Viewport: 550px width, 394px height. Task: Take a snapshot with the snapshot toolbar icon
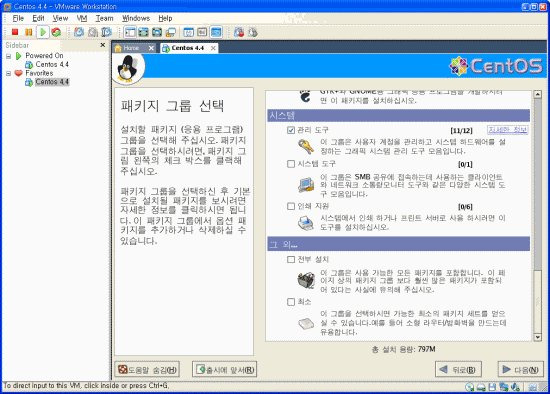point(79,32)
